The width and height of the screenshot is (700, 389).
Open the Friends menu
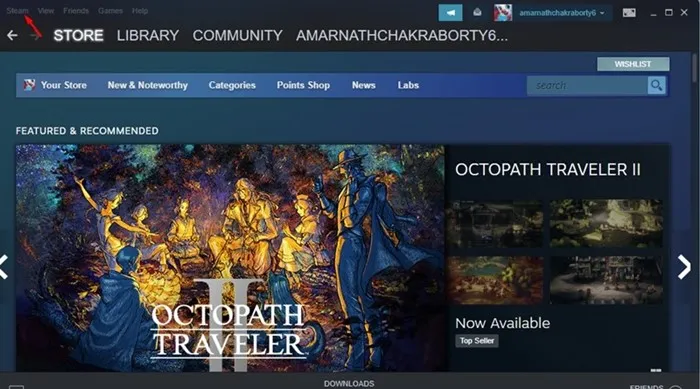(76, 11)
